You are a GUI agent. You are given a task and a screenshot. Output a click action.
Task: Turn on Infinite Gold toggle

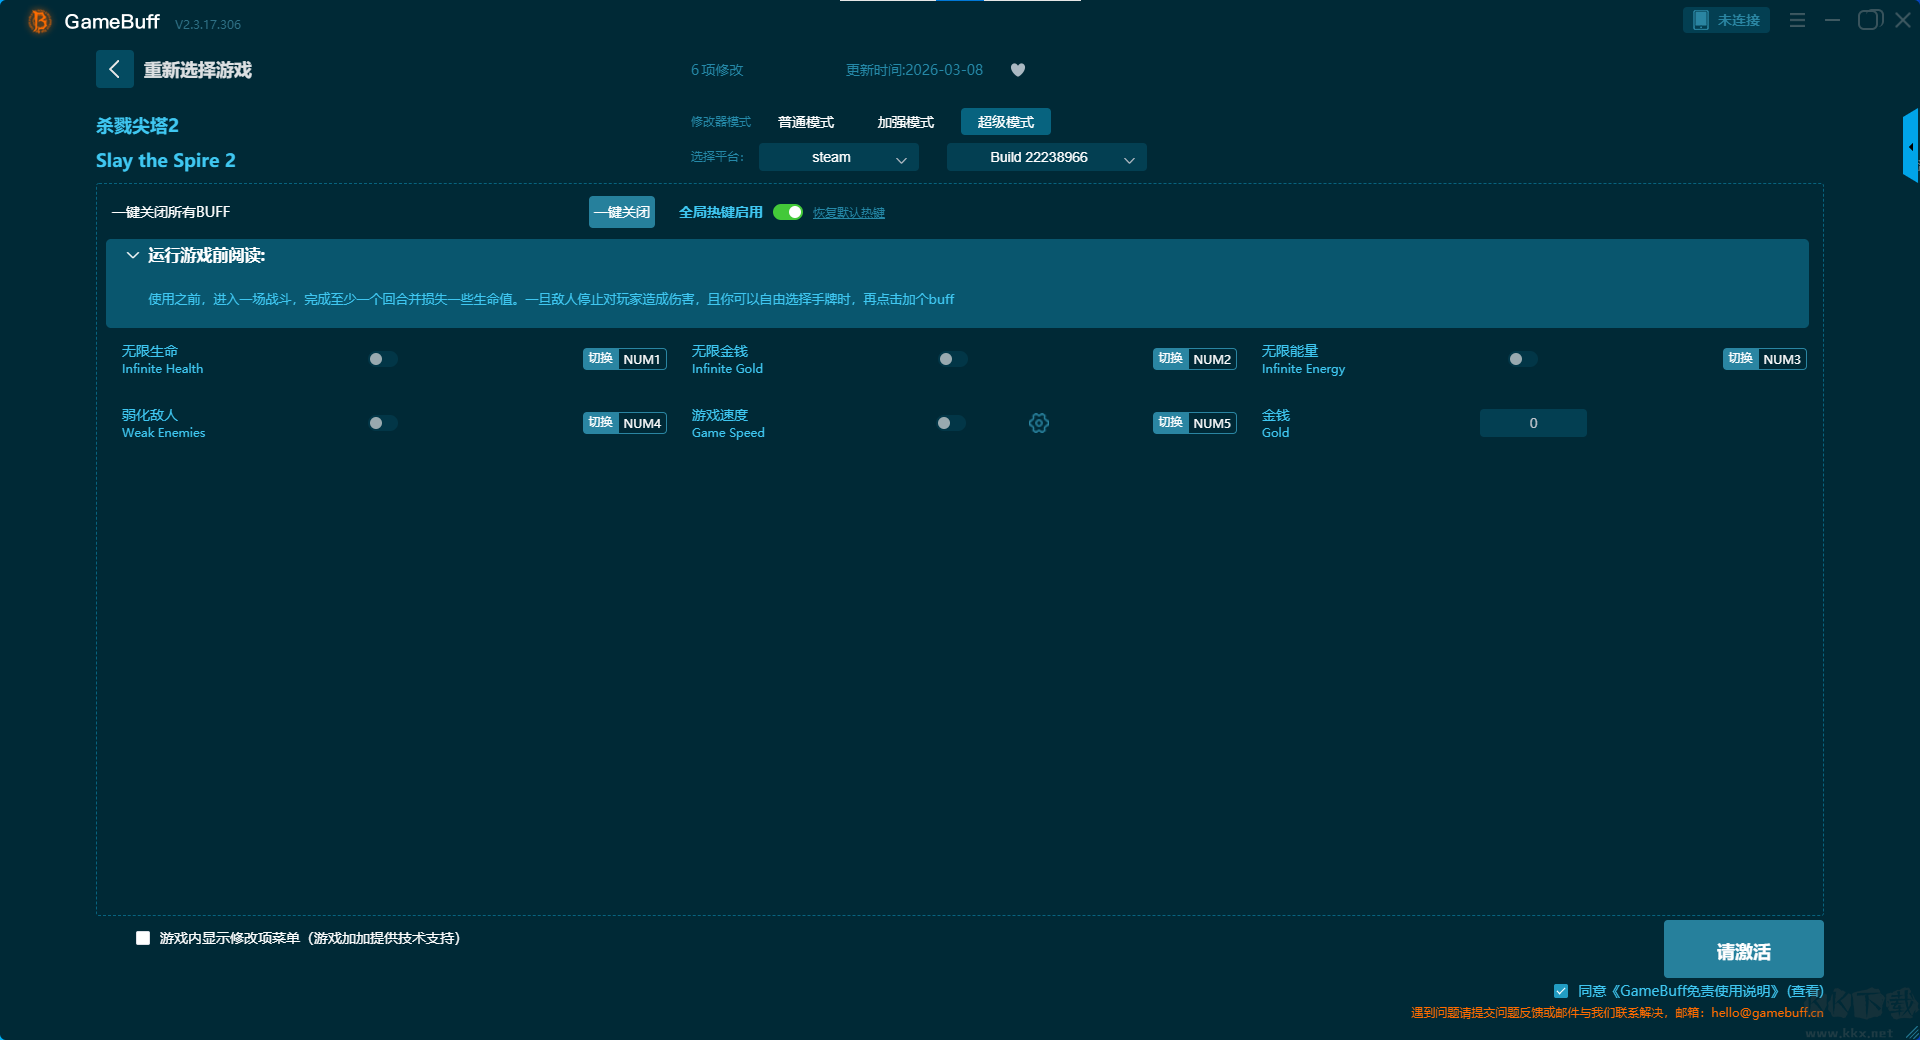pos(952,359)
